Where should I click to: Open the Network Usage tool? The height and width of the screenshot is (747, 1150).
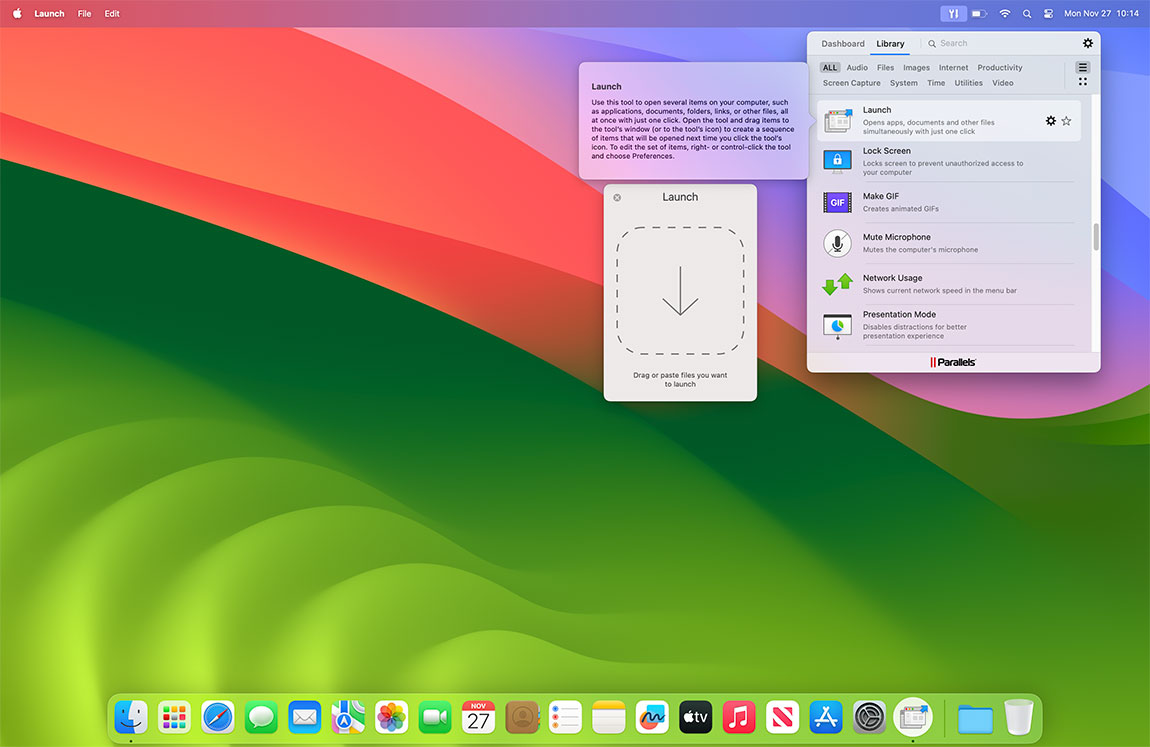coord(892,279)
